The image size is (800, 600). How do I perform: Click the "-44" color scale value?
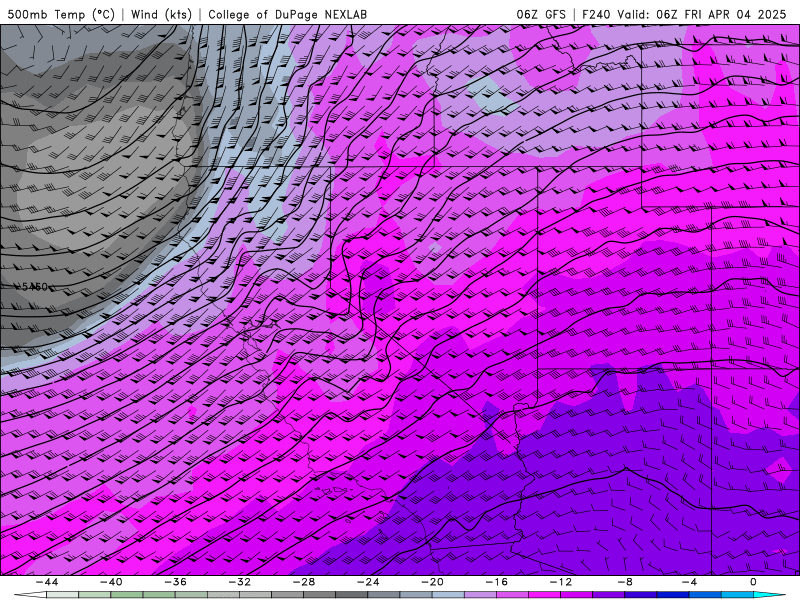(46, 582)
